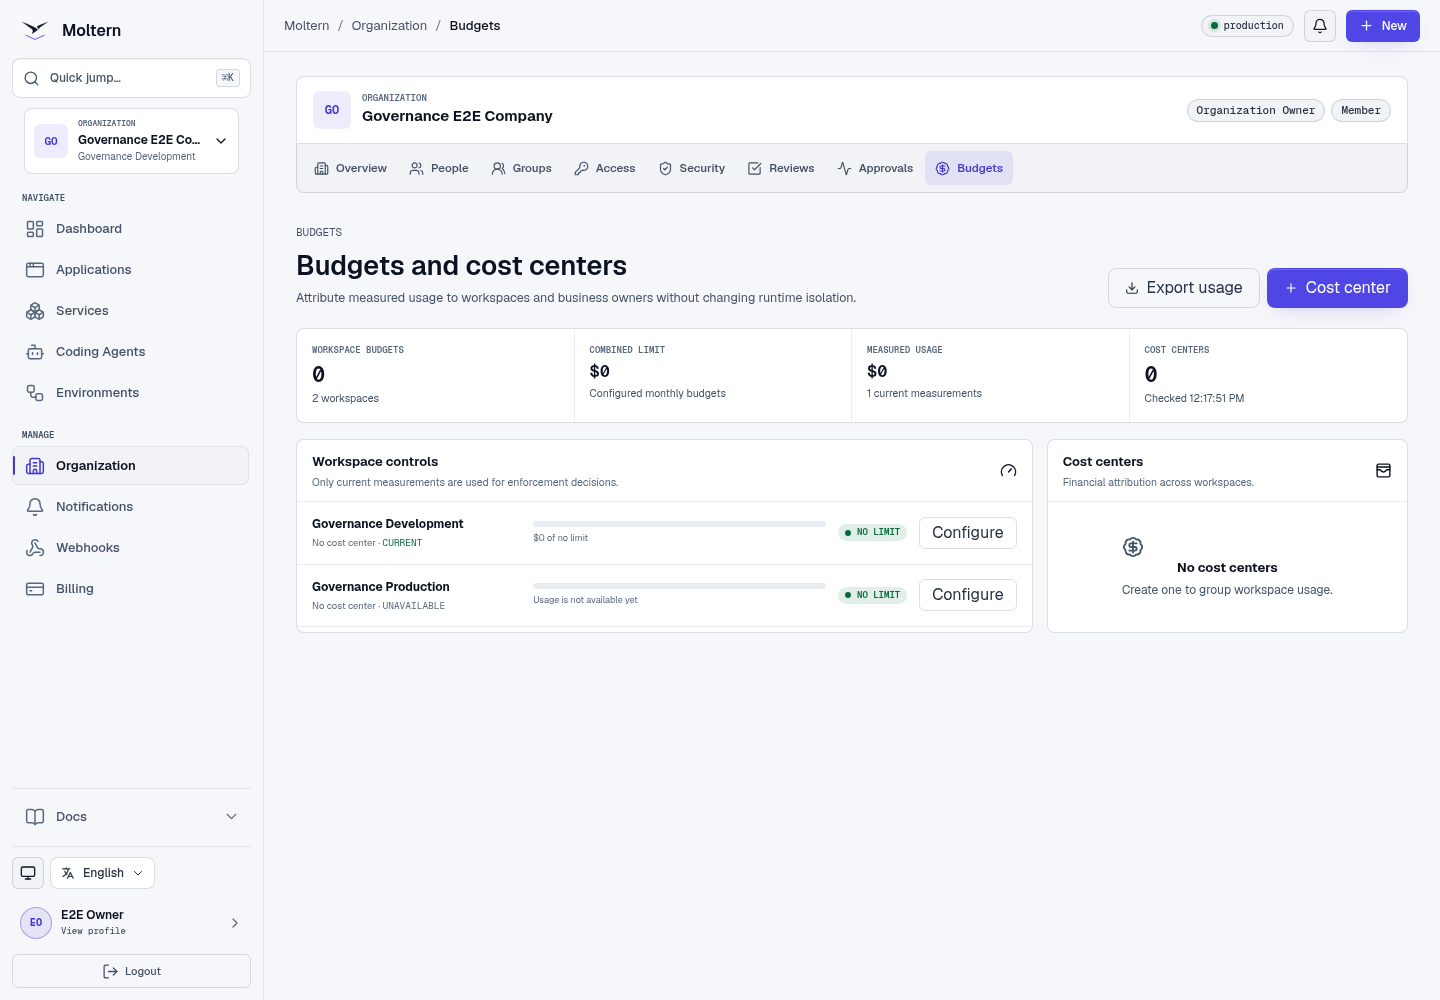Toggle the display theme monitor icon
This screenshot has height=1000, width=1440.
(x=28, y=873)
